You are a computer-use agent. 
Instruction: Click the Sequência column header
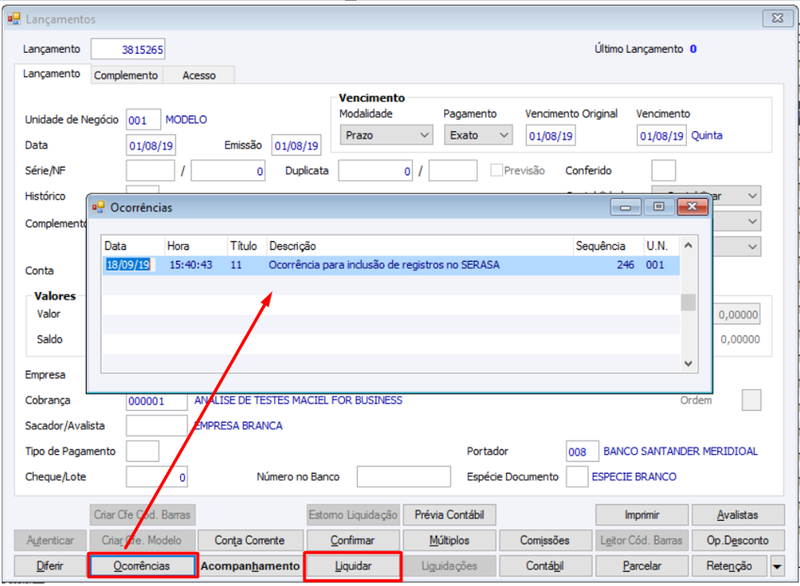(609, 246)
